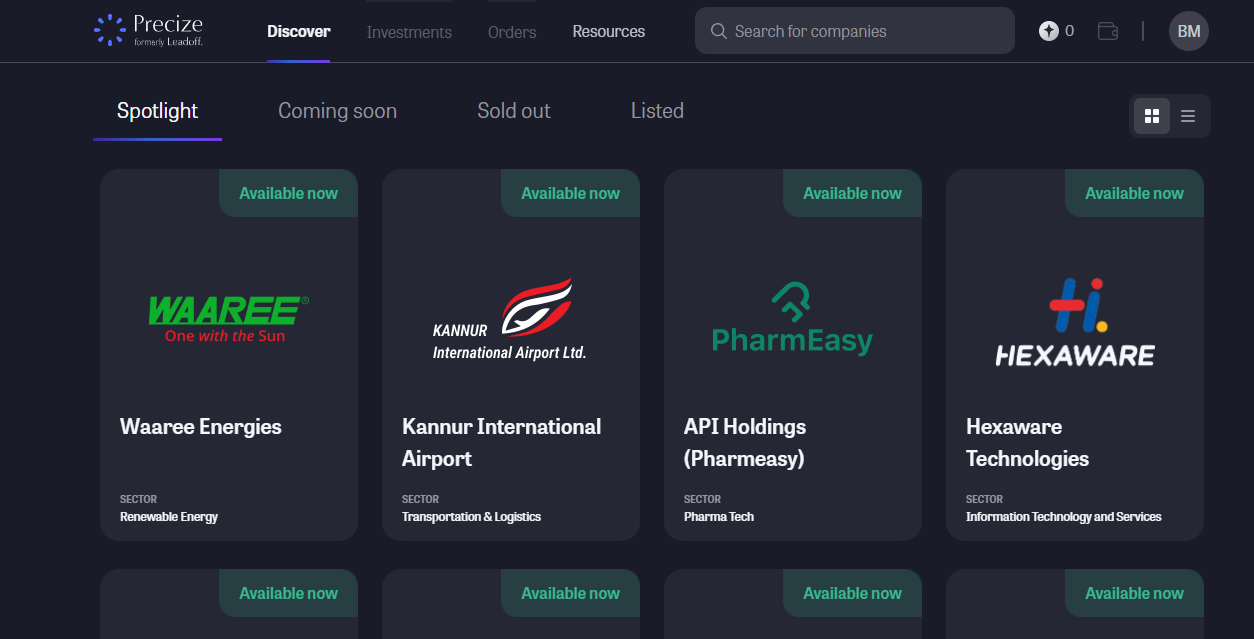Click the Hexaware logo image

[1075, 322]
